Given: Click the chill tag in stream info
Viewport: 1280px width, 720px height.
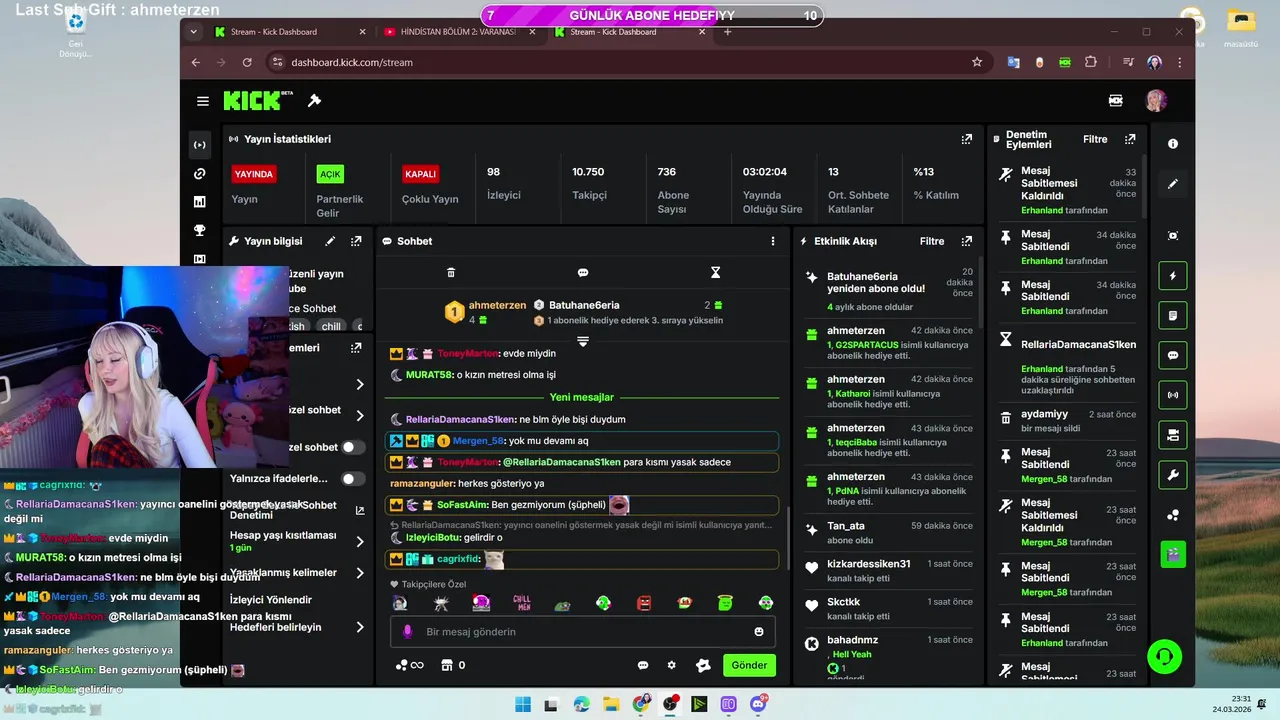Looking at the screenshot, I should 331,327.
